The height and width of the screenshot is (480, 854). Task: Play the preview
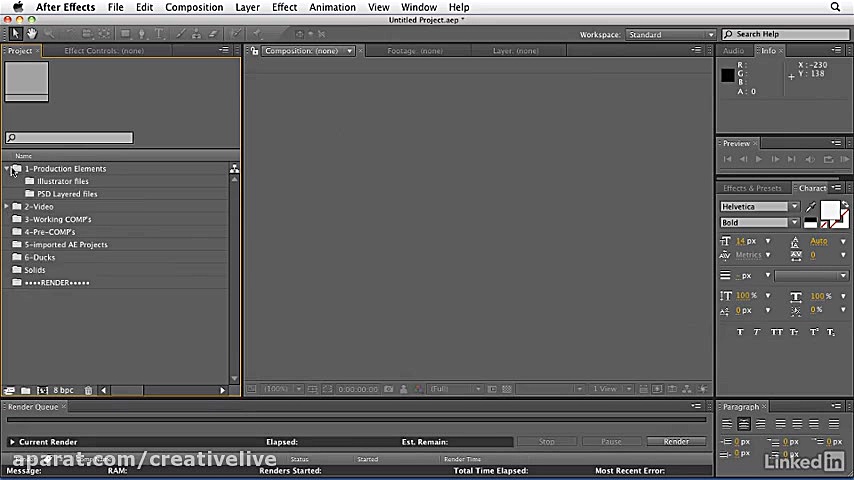click(759, 159)
